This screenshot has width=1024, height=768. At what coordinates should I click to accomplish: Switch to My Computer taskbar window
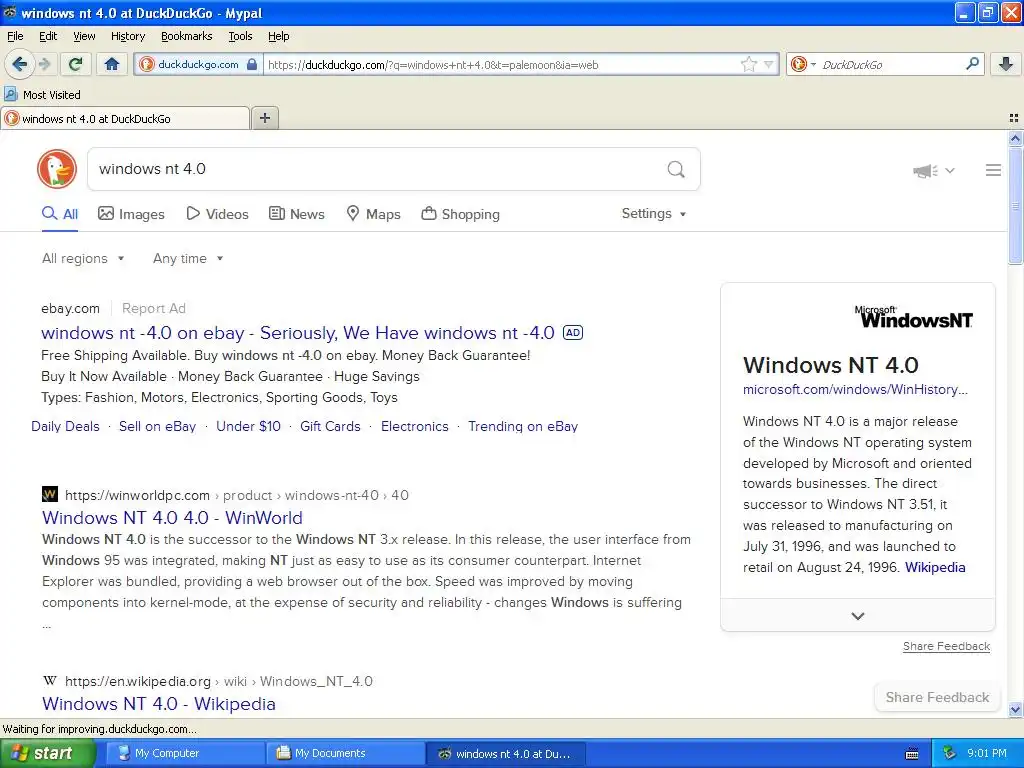tap(184, 753)
